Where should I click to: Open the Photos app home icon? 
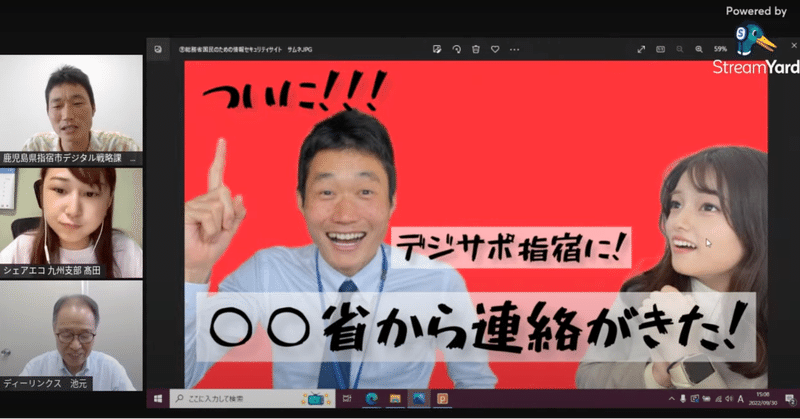[158, 50]
